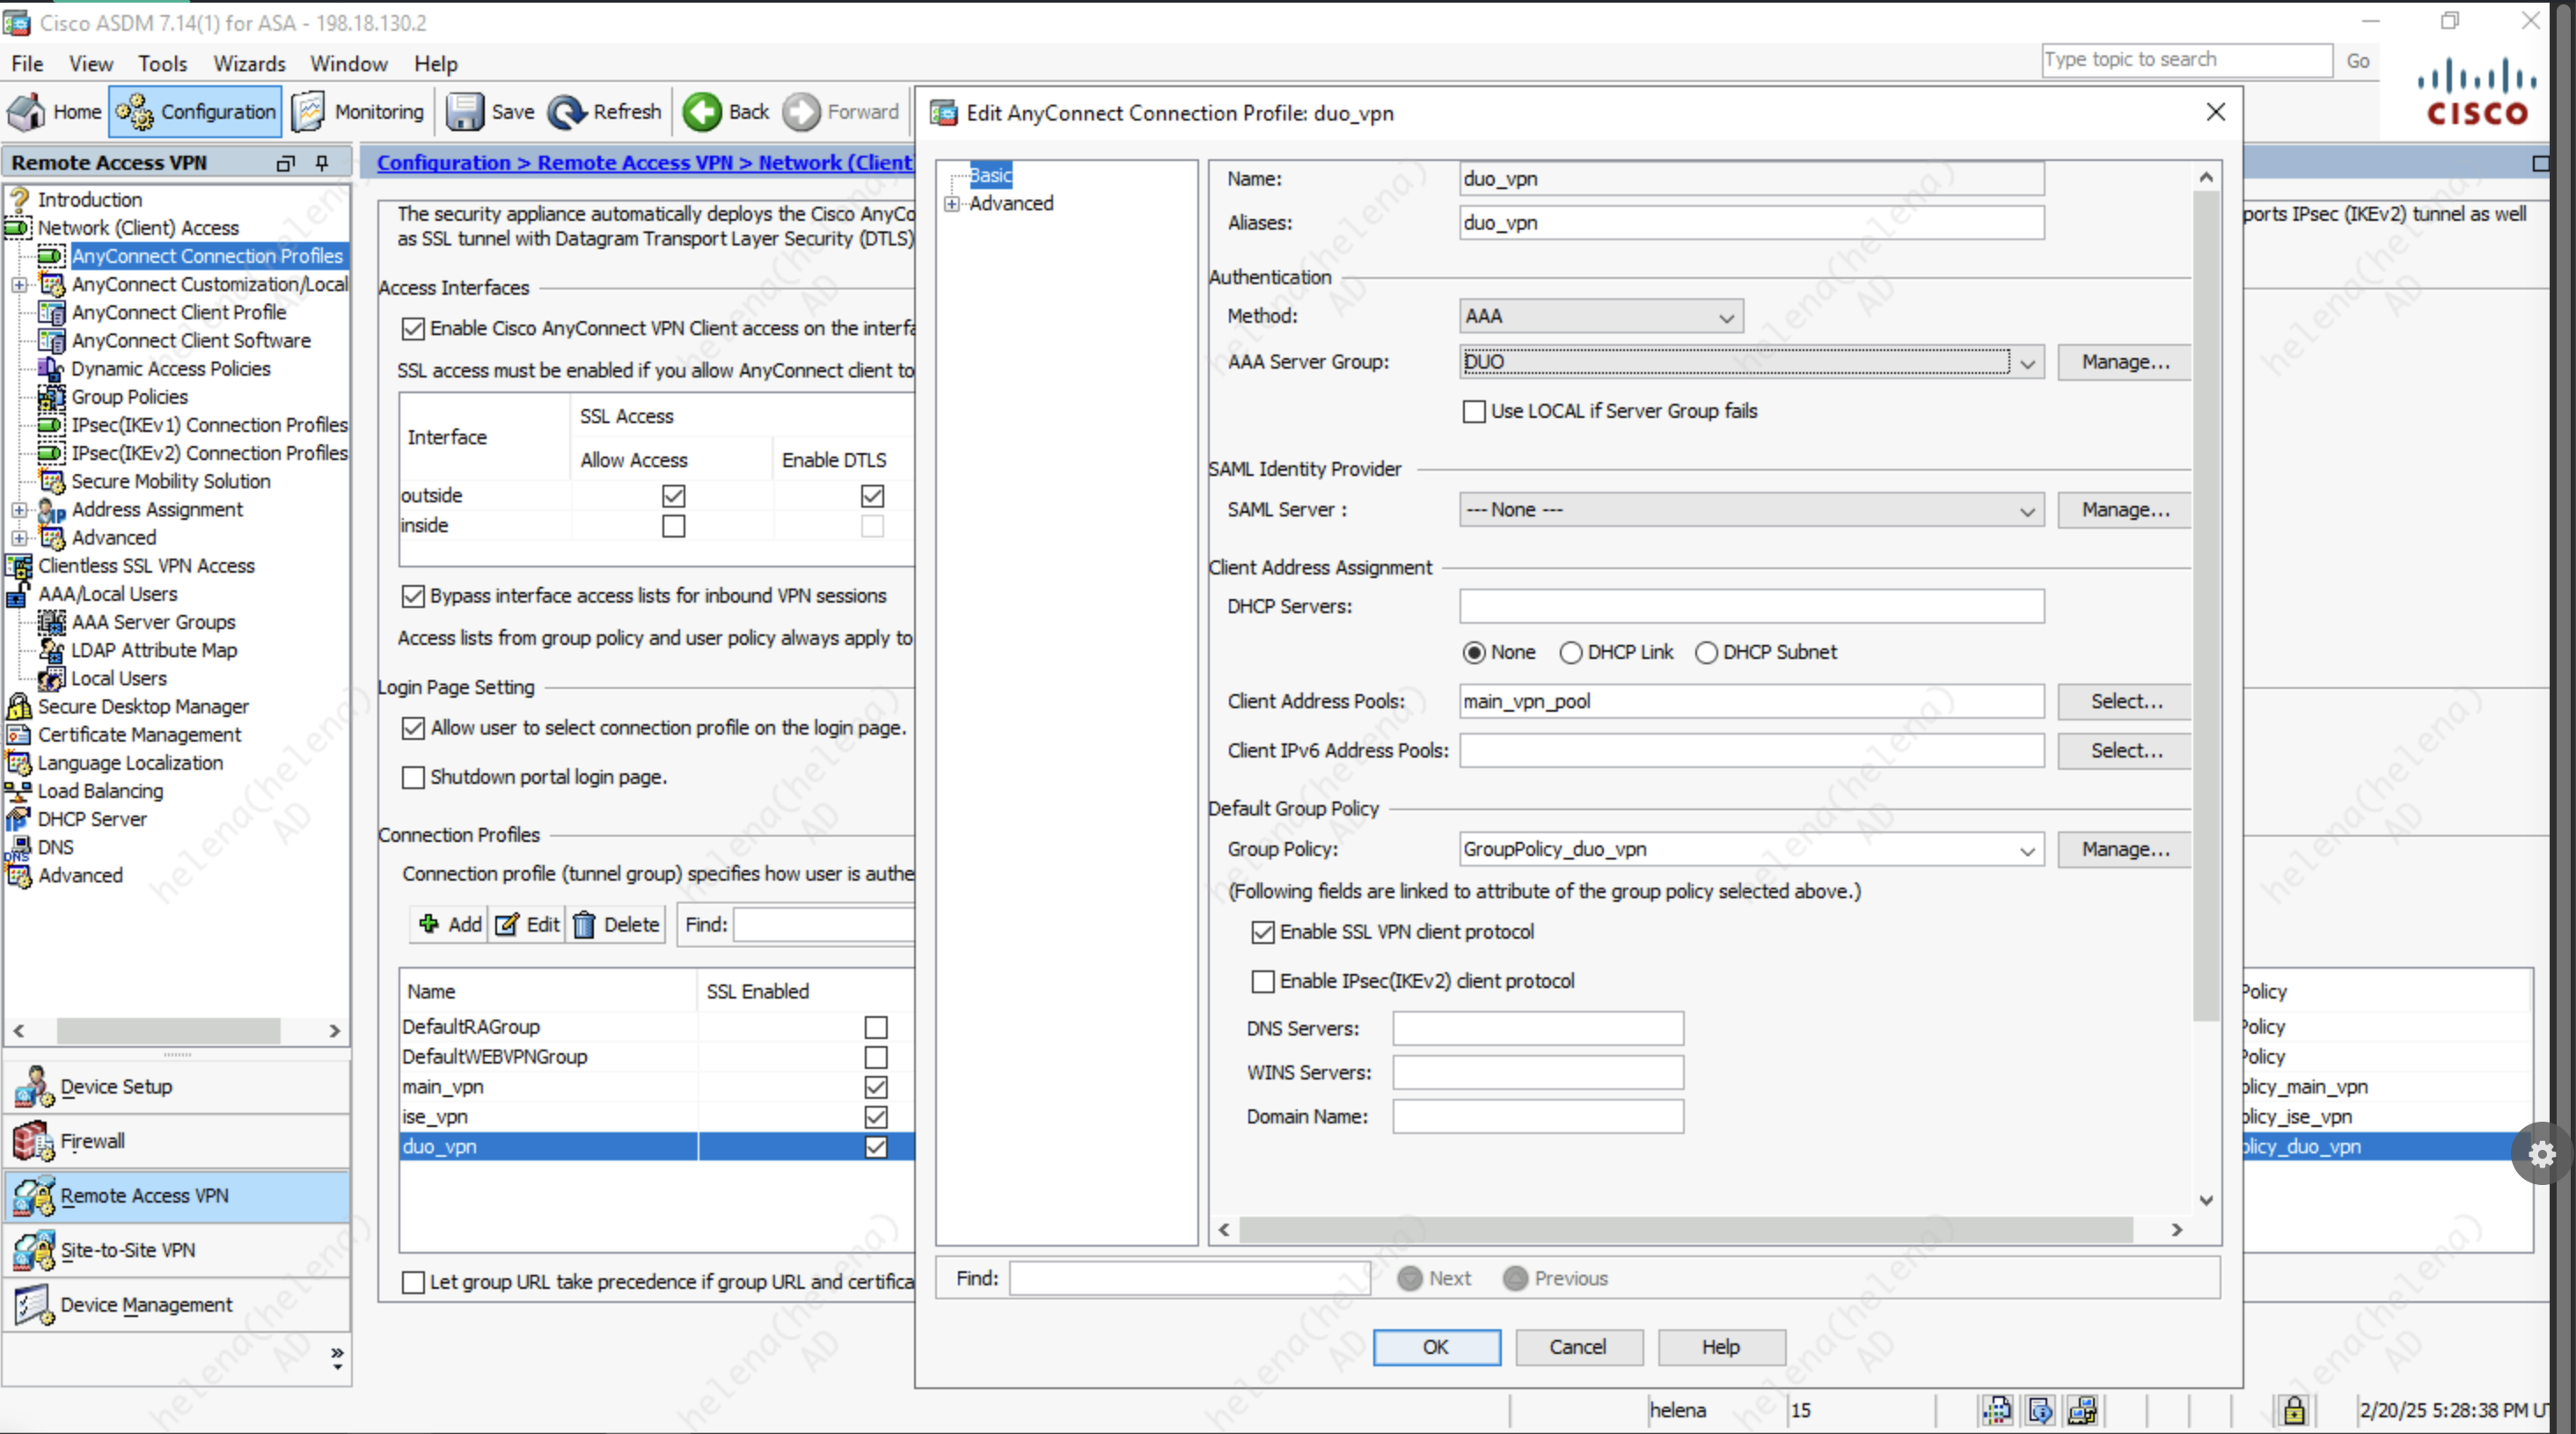Screen dimensions: 2576x1434
Task: Open the Group Policy dropdown
Action: (2026, 850)
